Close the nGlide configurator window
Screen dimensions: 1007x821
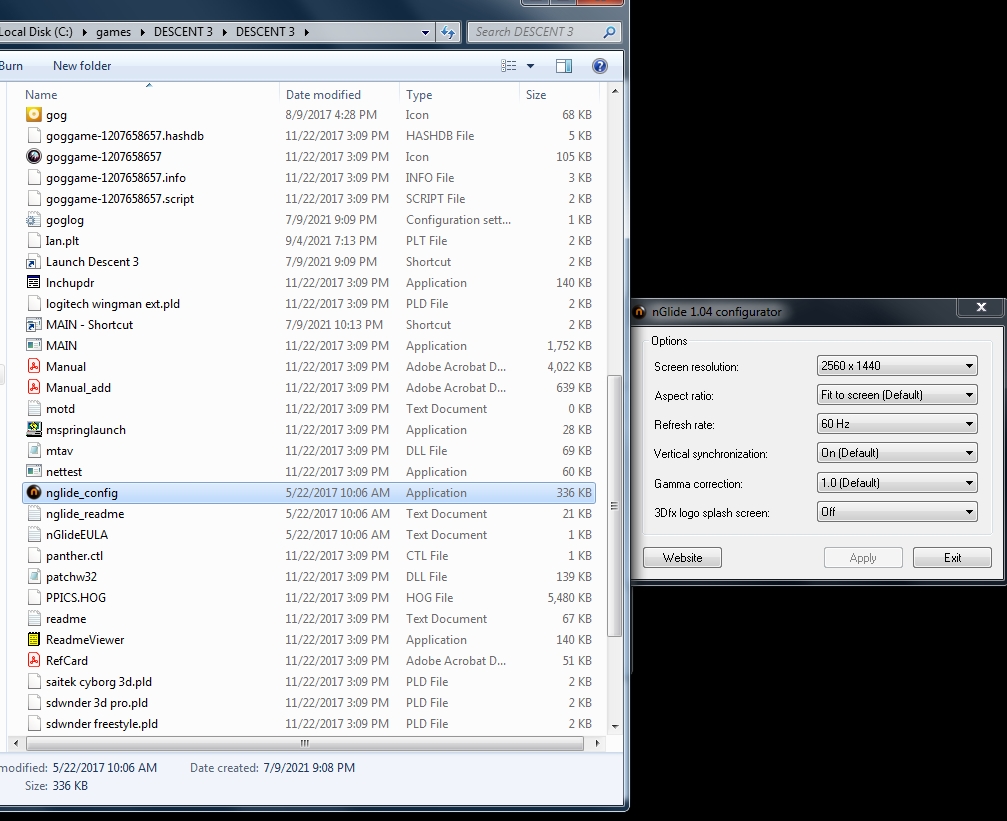981,307
